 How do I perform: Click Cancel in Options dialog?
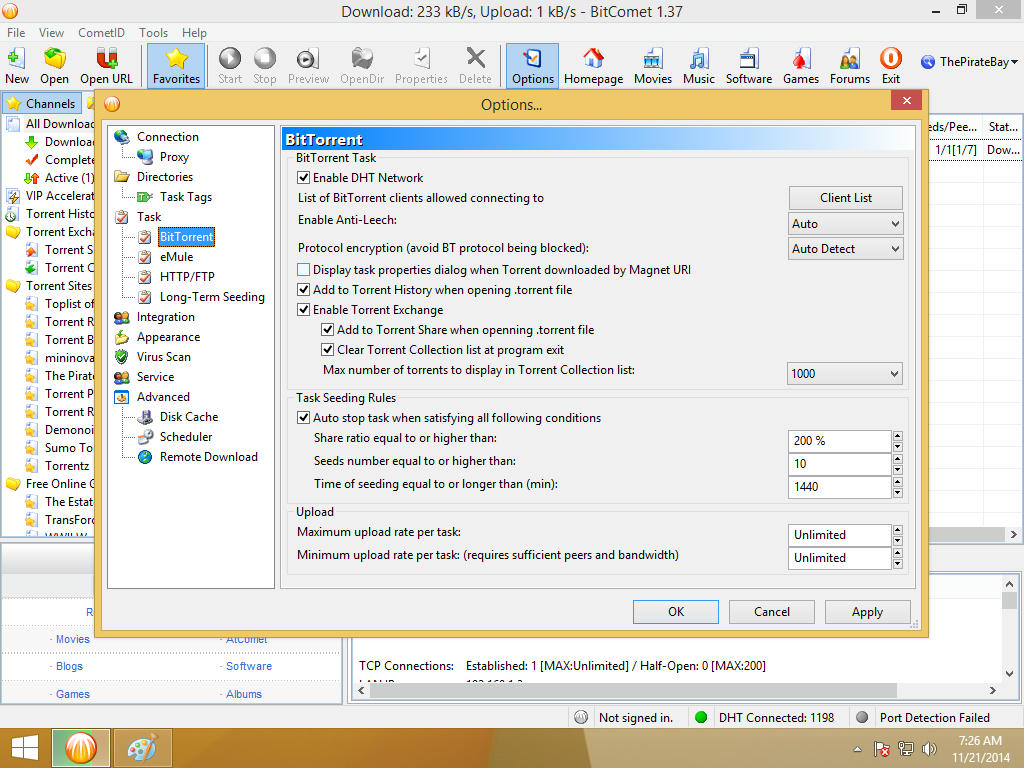coord(772,612)
